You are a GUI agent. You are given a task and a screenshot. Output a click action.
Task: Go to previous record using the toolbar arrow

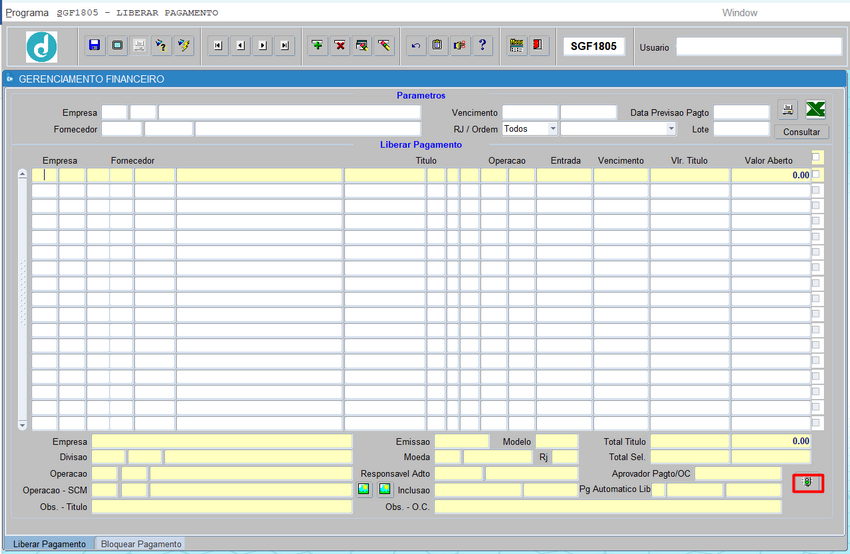(240, 46)
